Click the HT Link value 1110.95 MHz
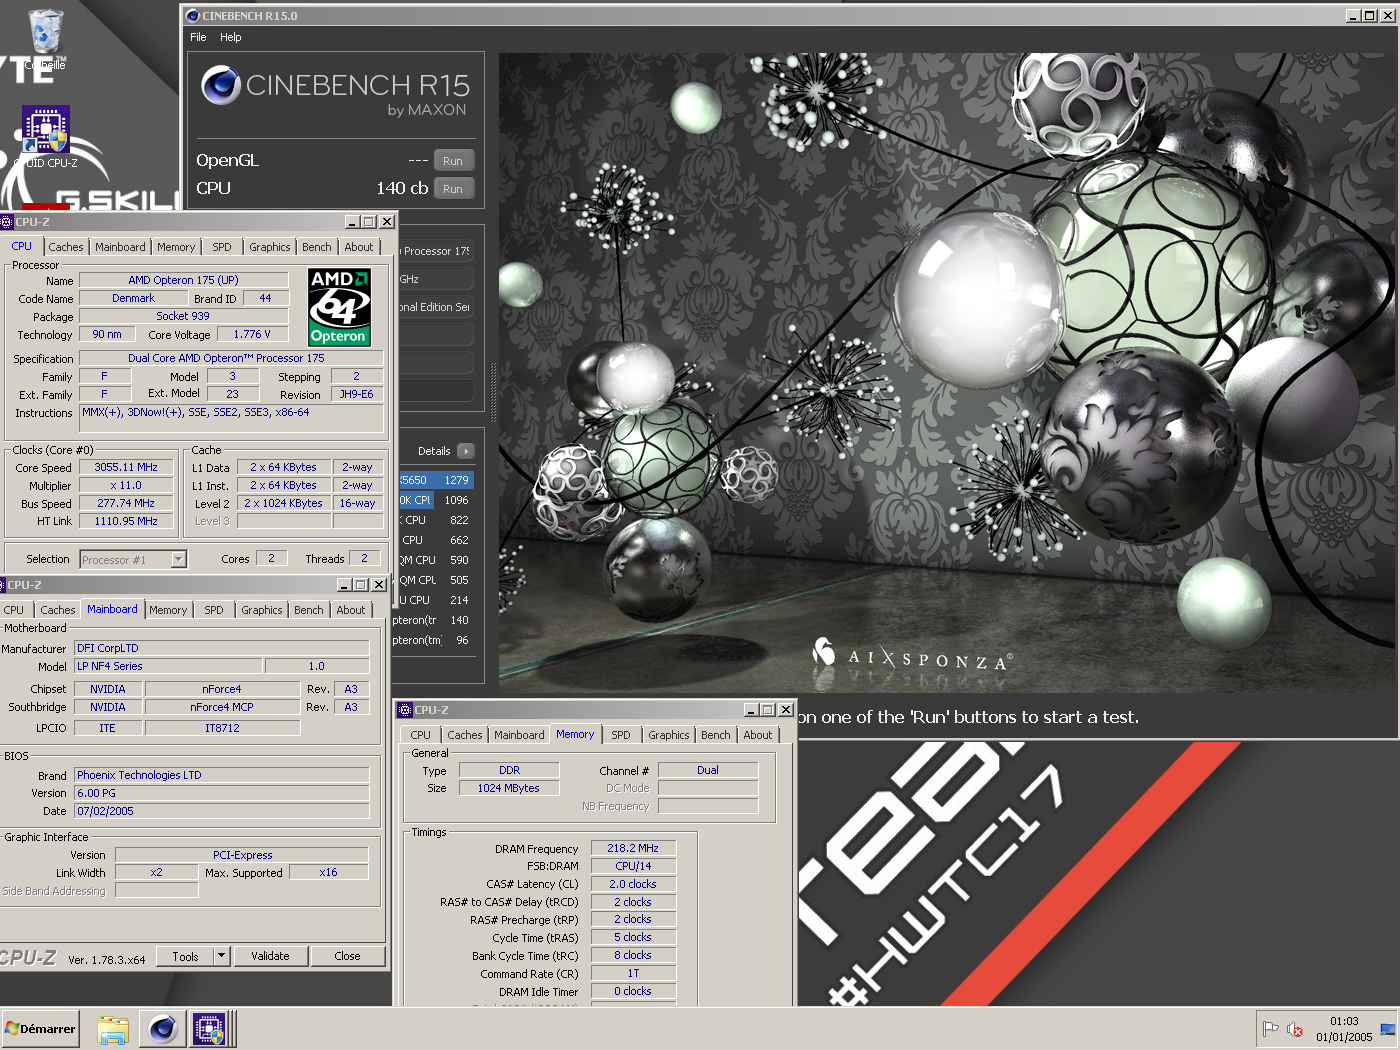1400x1050 pixels. pos(126,521)
